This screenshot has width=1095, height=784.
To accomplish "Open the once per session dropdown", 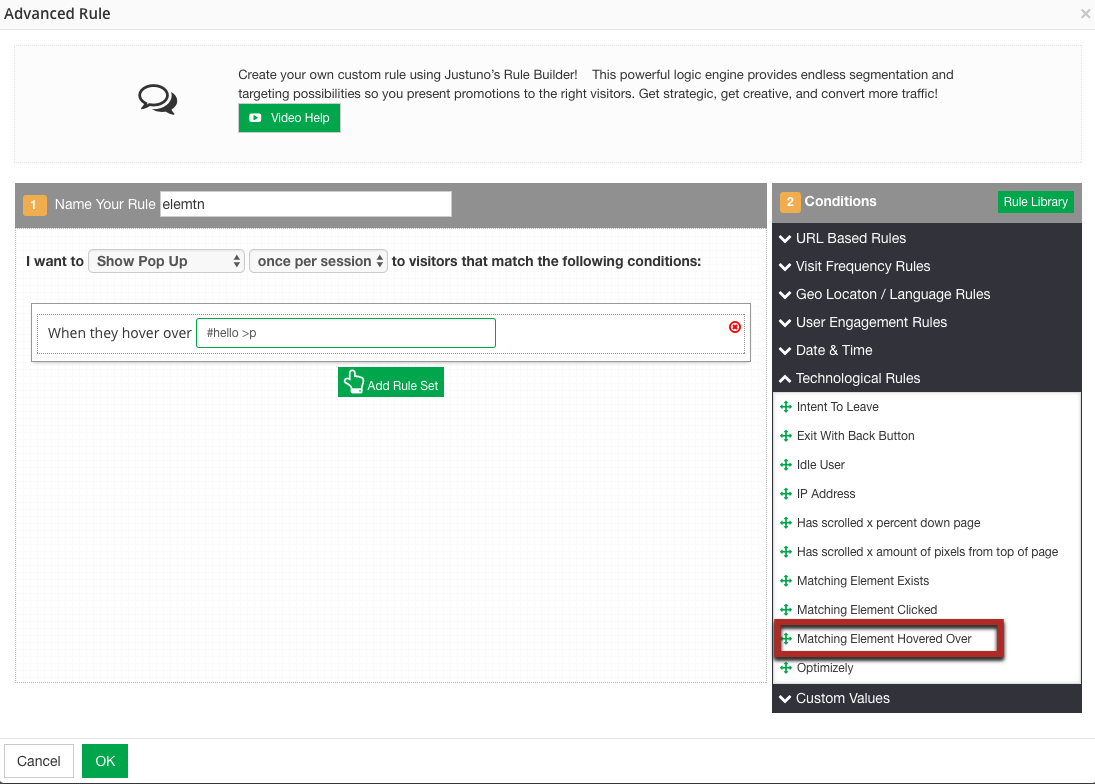I will tap(319, 261).
